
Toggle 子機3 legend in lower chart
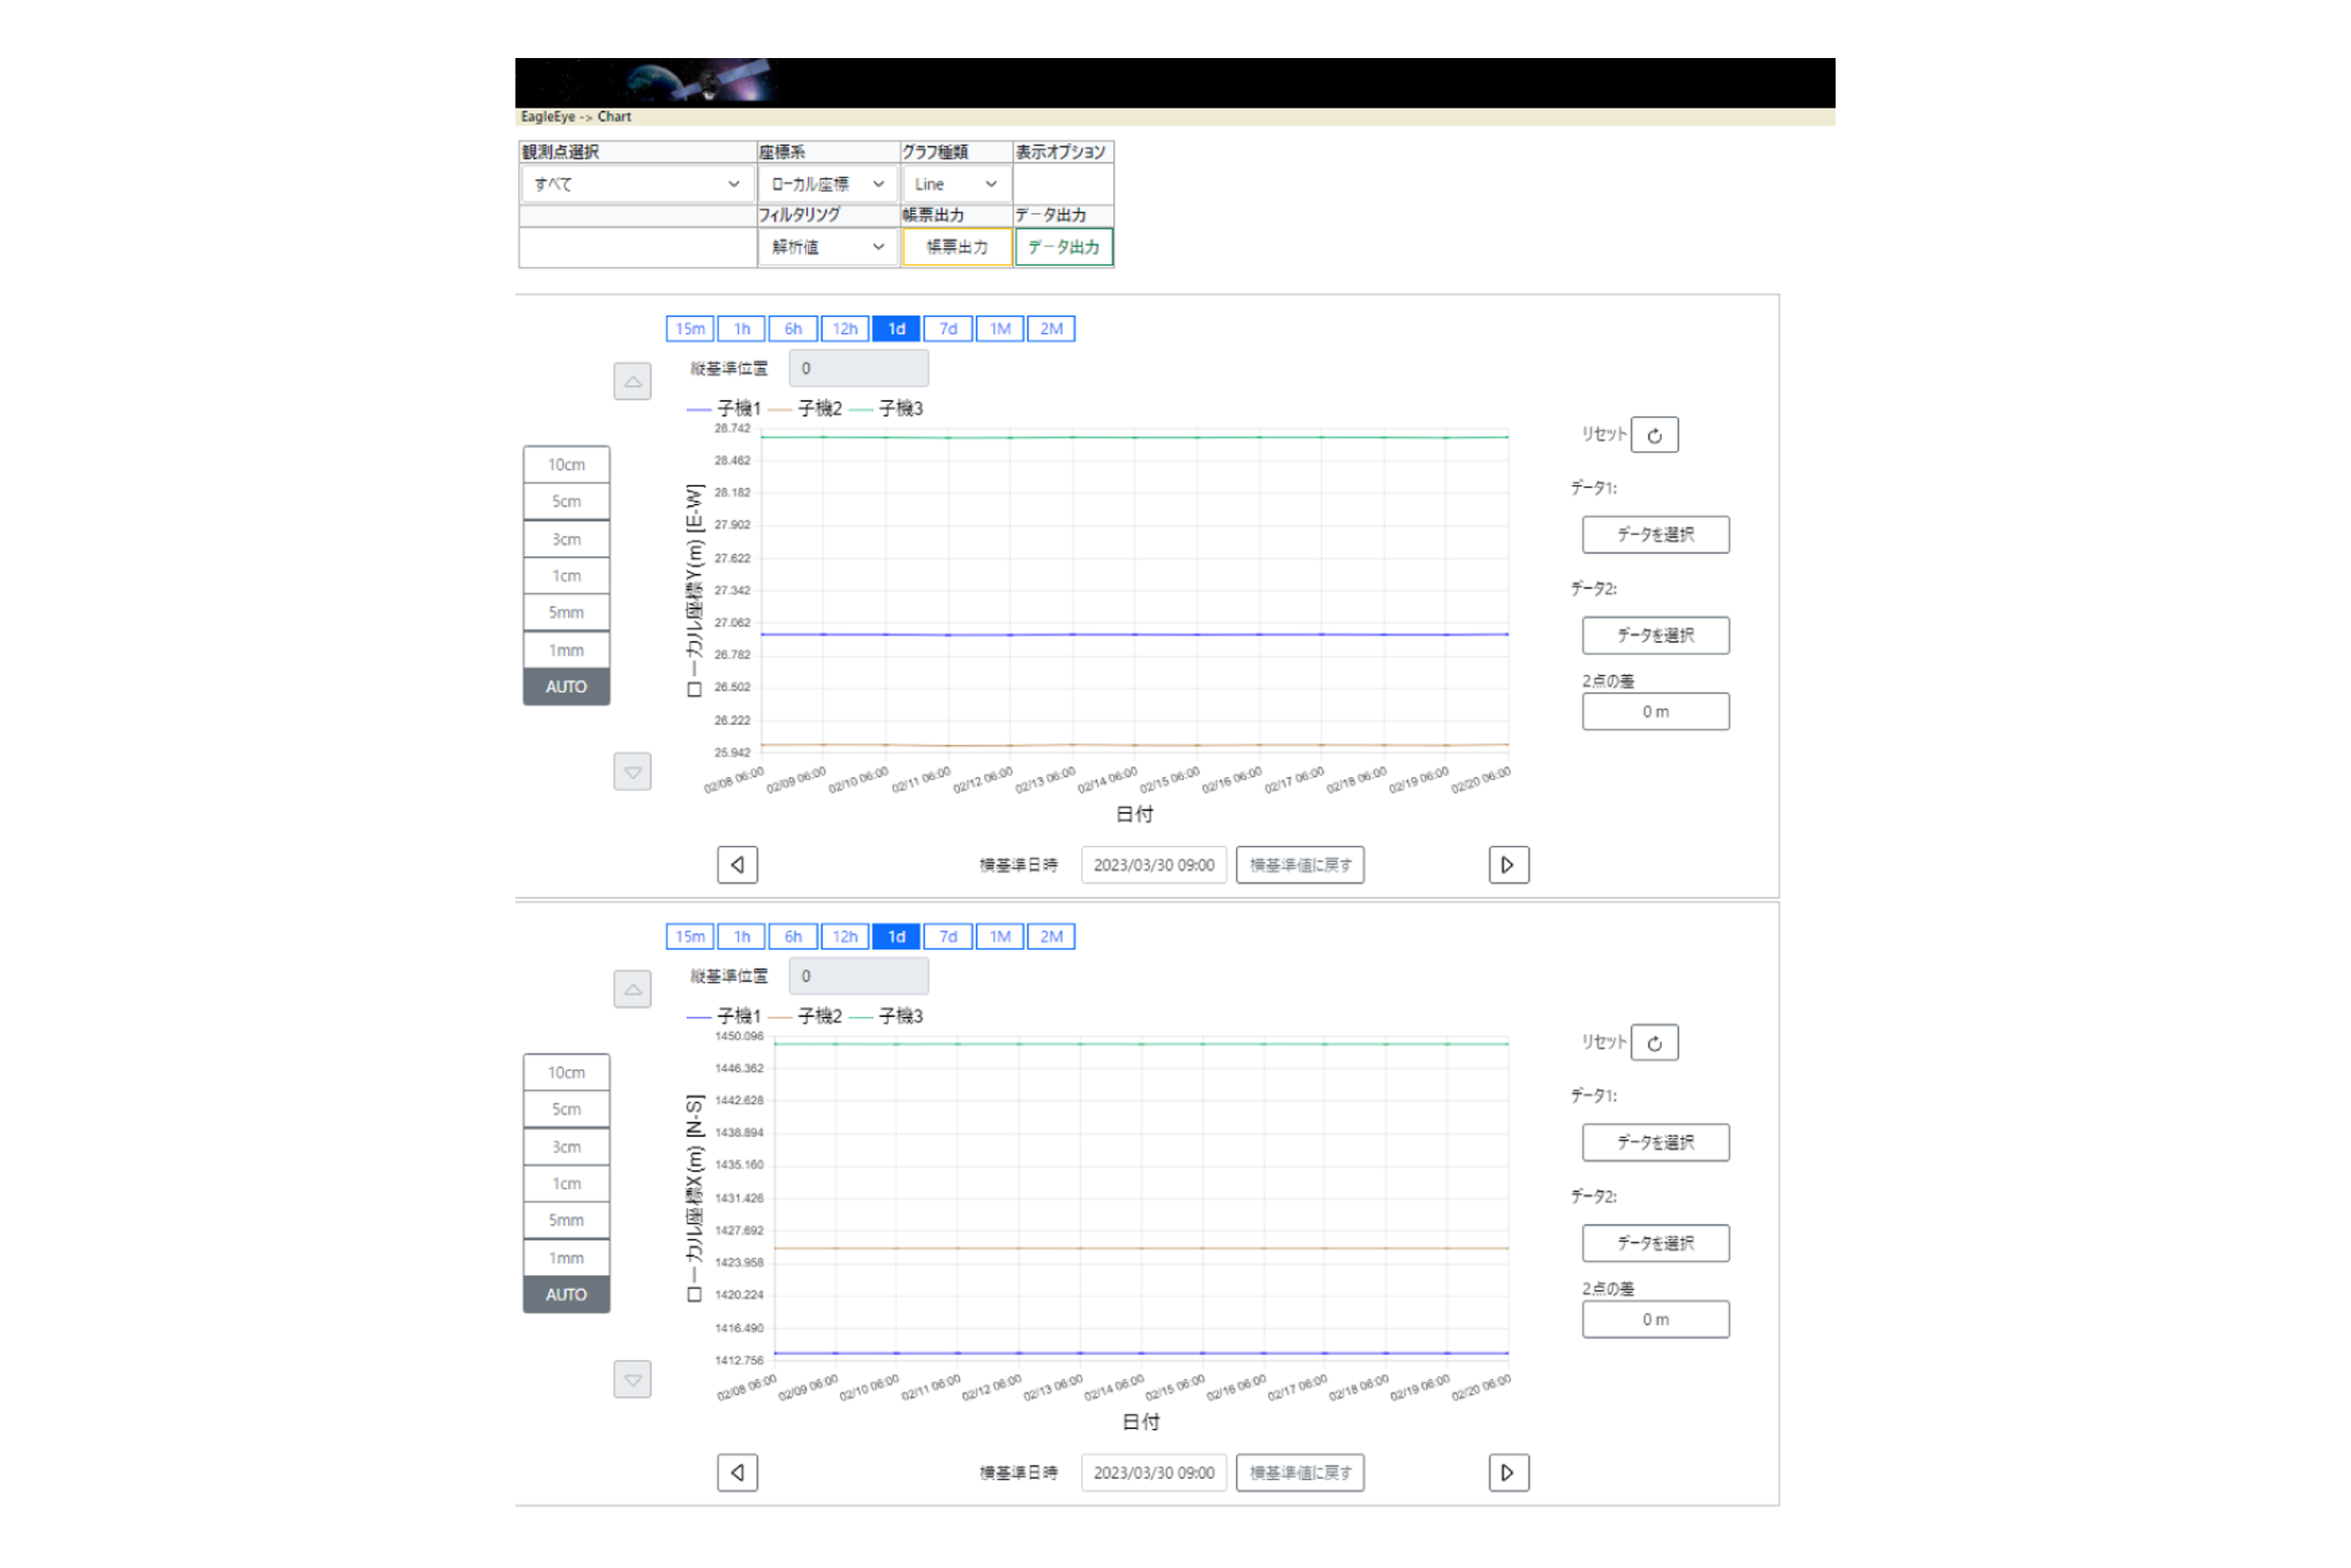pyautogui.click(x=900, y=1016)
